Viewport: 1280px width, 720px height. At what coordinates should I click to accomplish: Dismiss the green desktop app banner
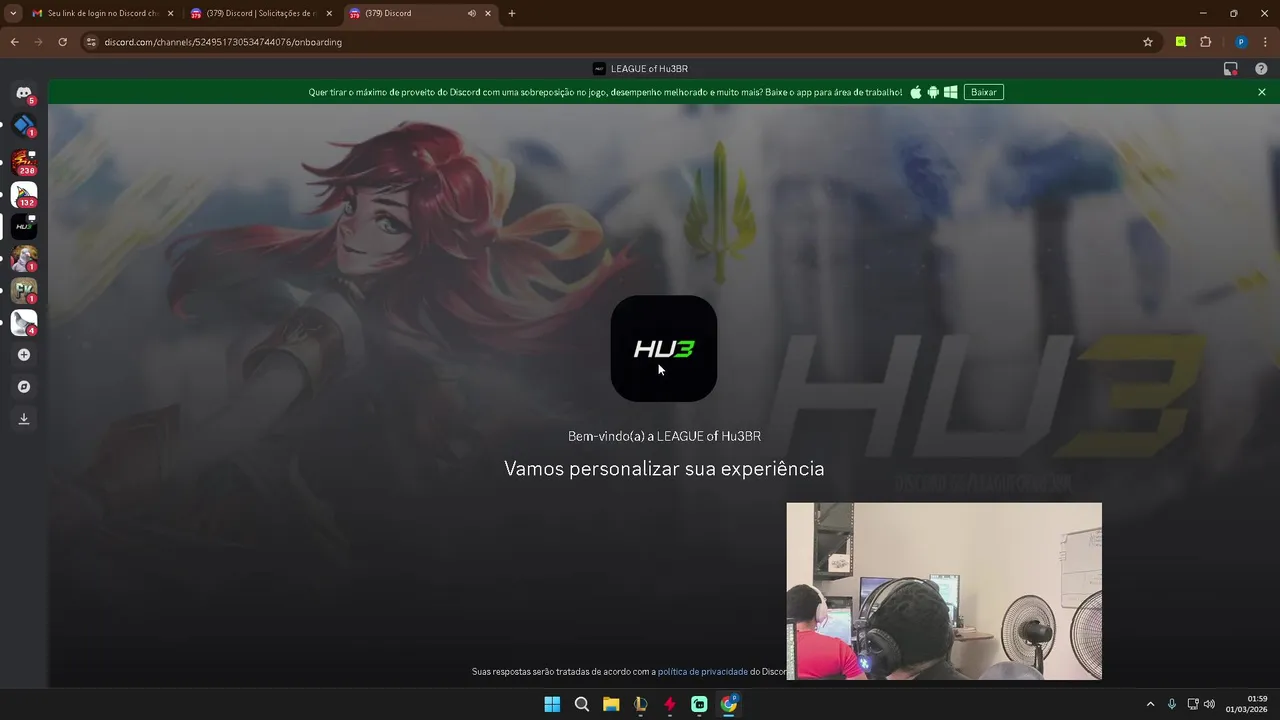(x=1262, y=92)
